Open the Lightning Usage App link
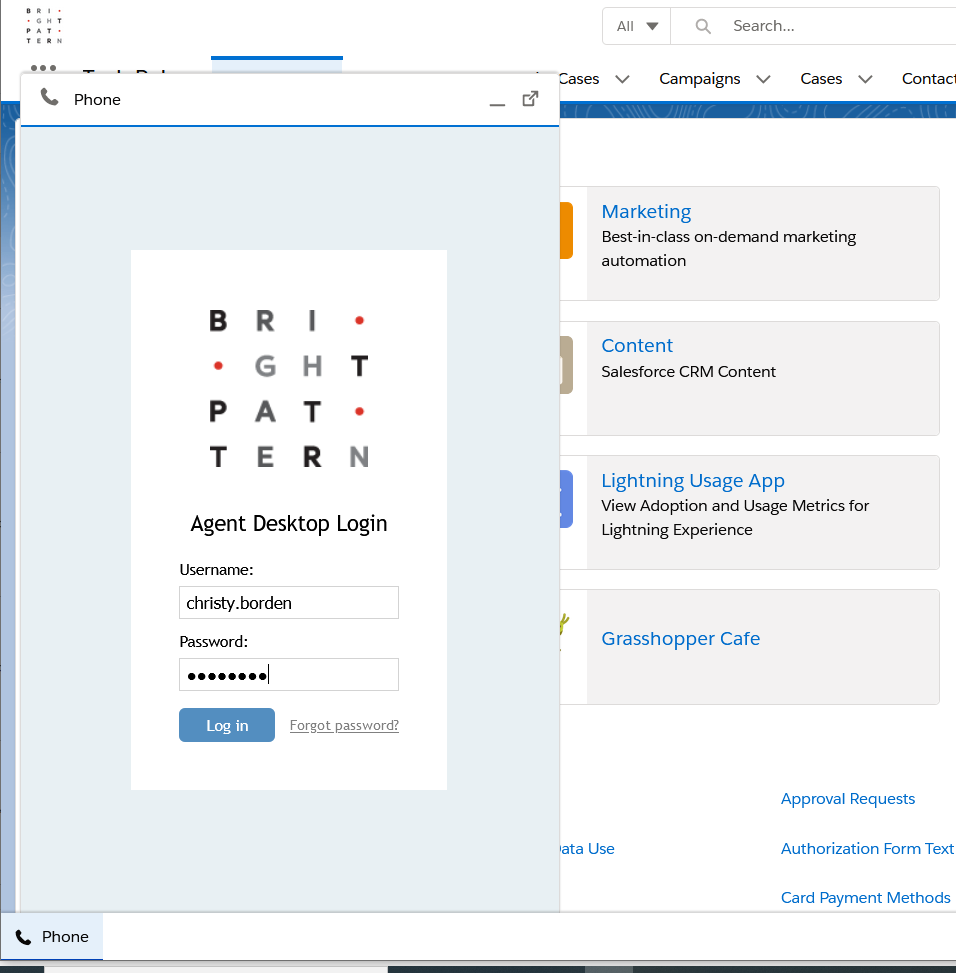The image size is (956, 973). coord(693,480)
